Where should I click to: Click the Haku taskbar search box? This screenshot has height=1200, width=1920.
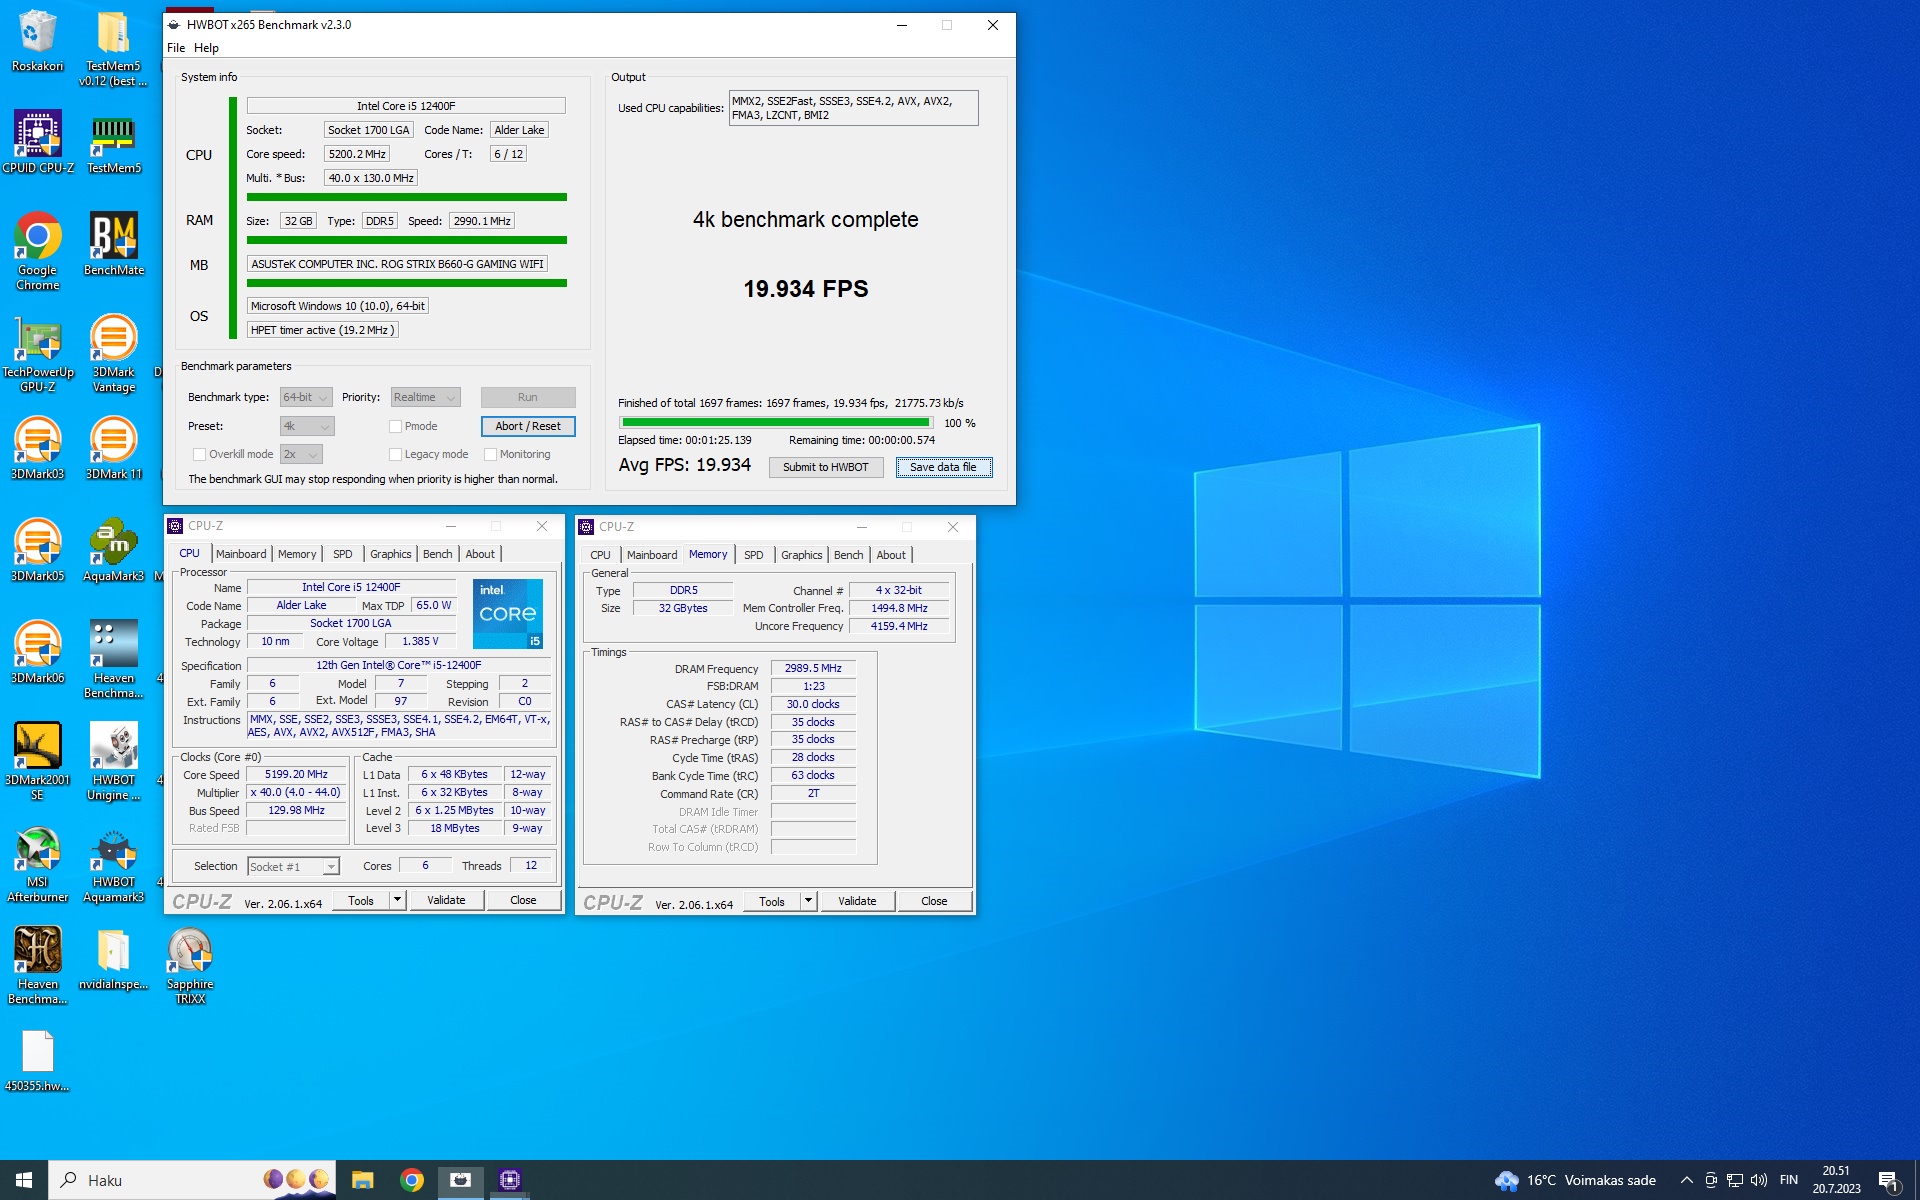[x=192, y=1180]
